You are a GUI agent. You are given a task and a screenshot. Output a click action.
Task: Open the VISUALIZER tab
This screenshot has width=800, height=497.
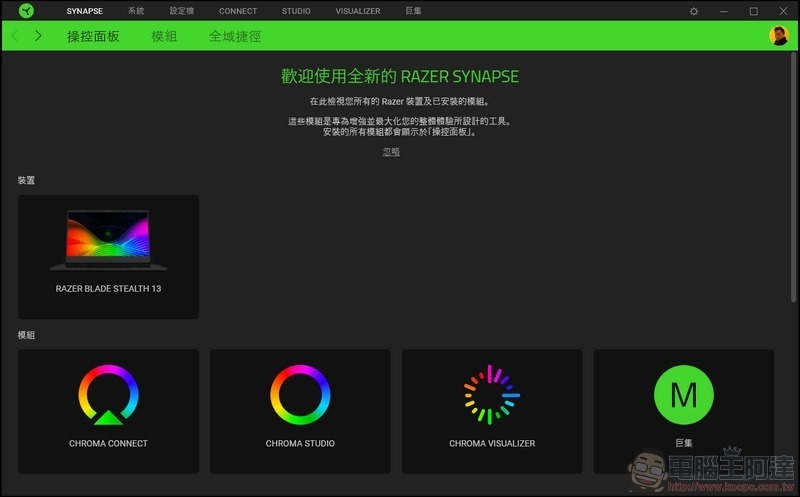tap(357, 11)
